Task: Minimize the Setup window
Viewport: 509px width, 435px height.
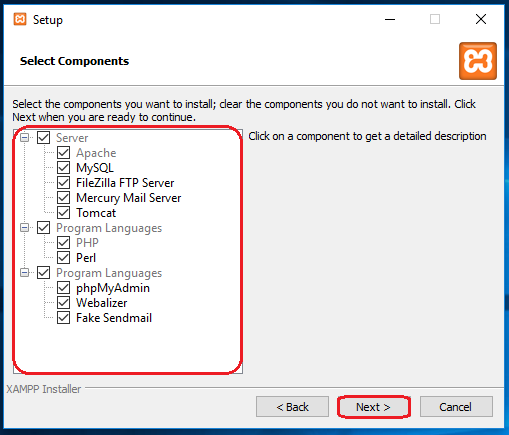Action: (x=390, y=19)
